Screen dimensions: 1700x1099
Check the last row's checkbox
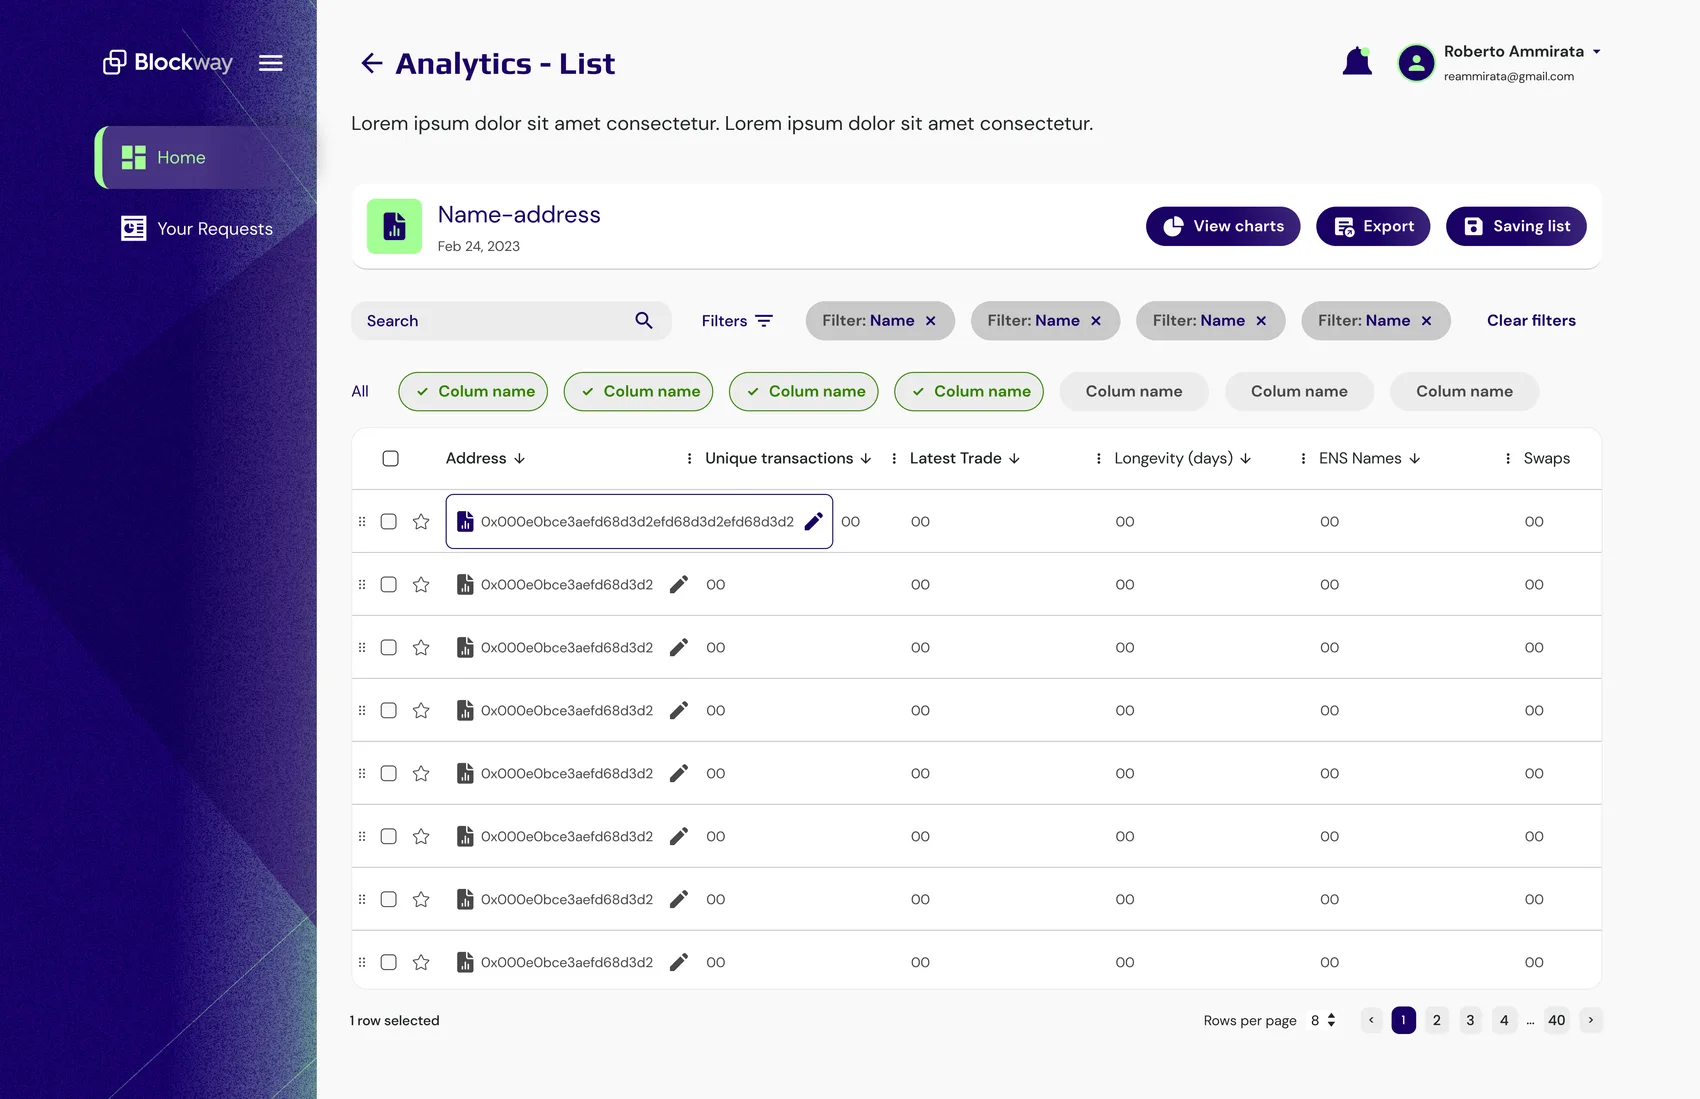(x=389, y=963)
